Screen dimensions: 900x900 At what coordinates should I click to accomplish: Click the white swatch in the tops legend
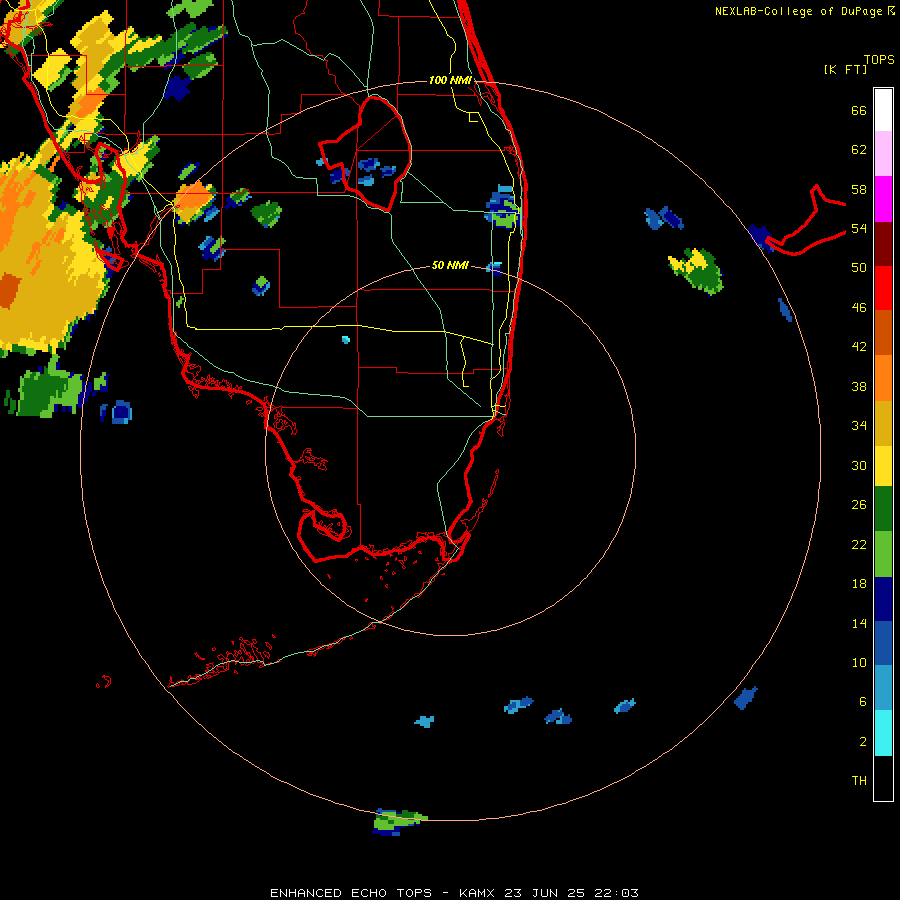coord(883,110)
